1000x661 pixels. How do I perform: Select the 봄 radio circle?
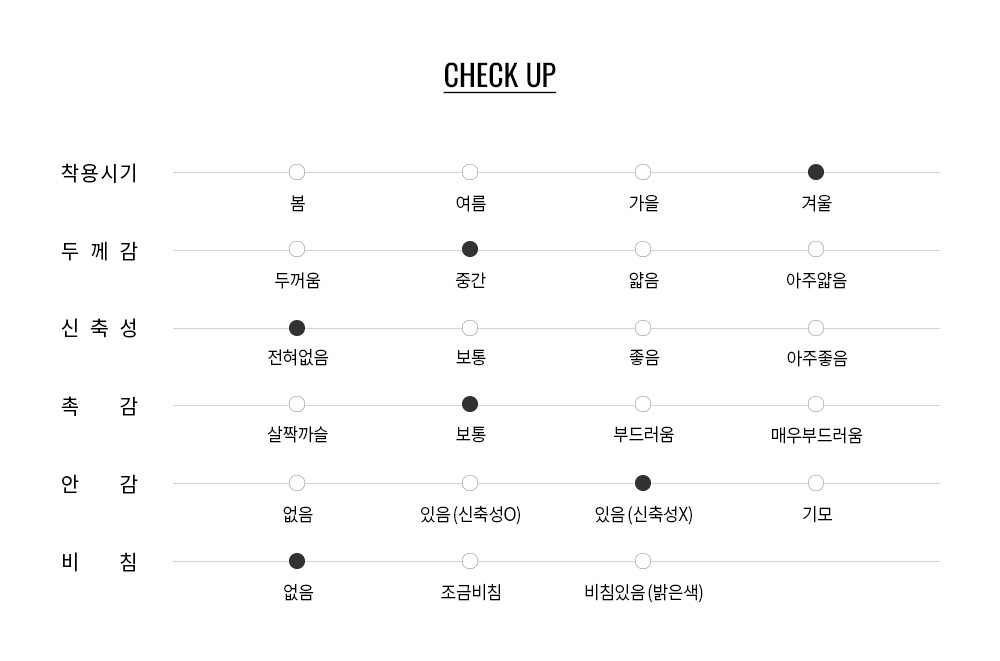coord(297,172)
